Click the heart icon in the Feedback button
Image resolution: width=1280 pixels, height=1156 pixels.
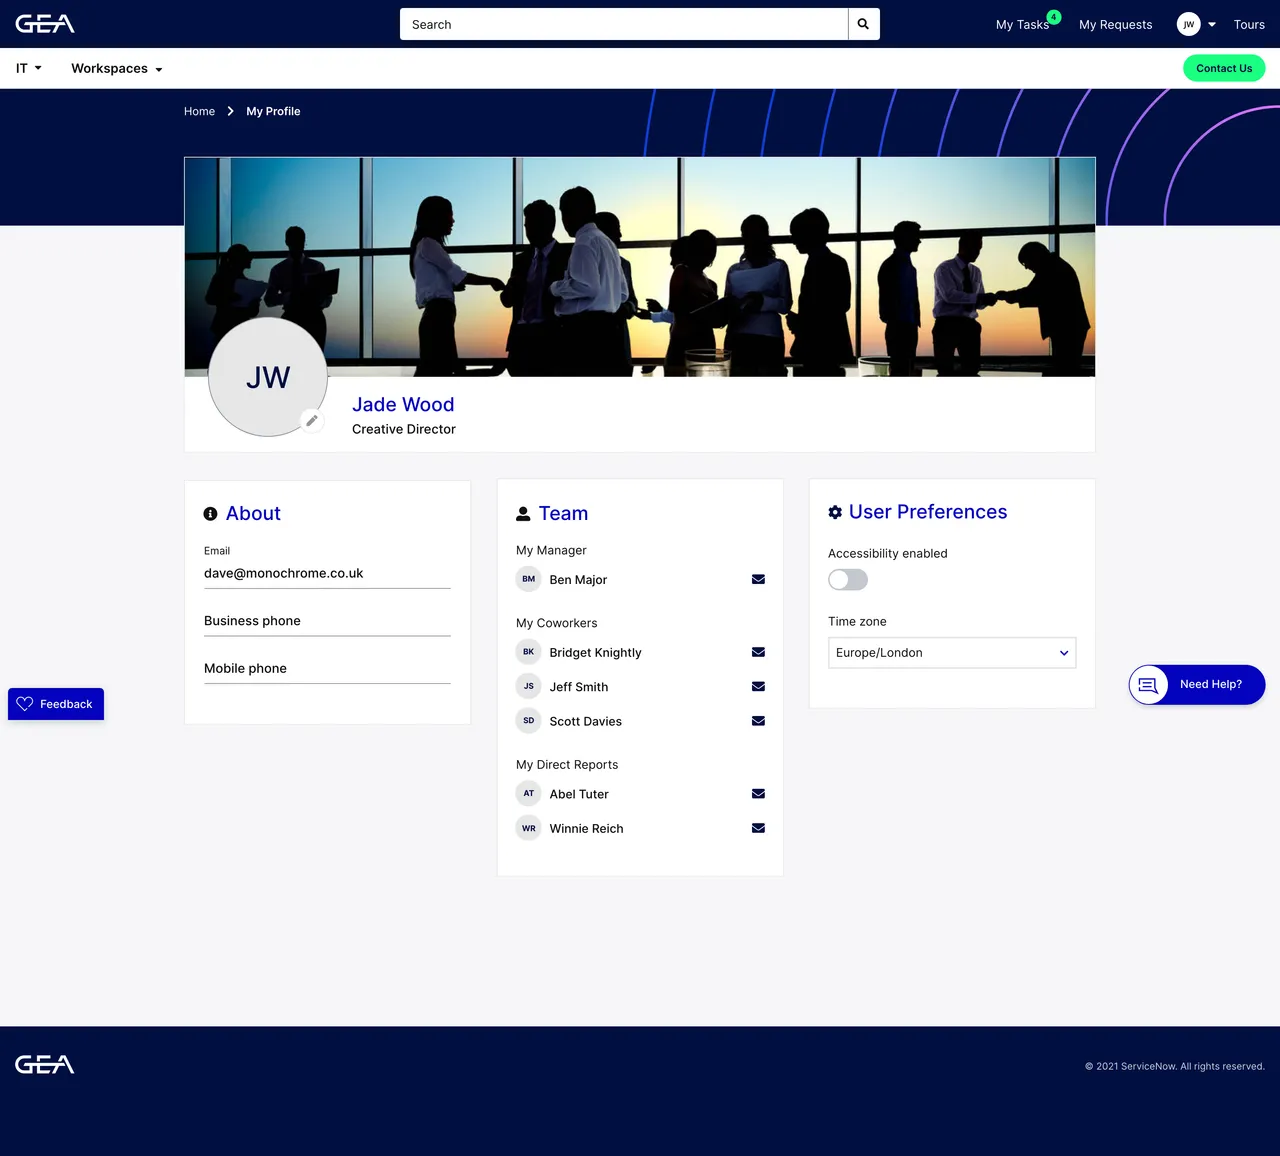[x=26, y=704]
